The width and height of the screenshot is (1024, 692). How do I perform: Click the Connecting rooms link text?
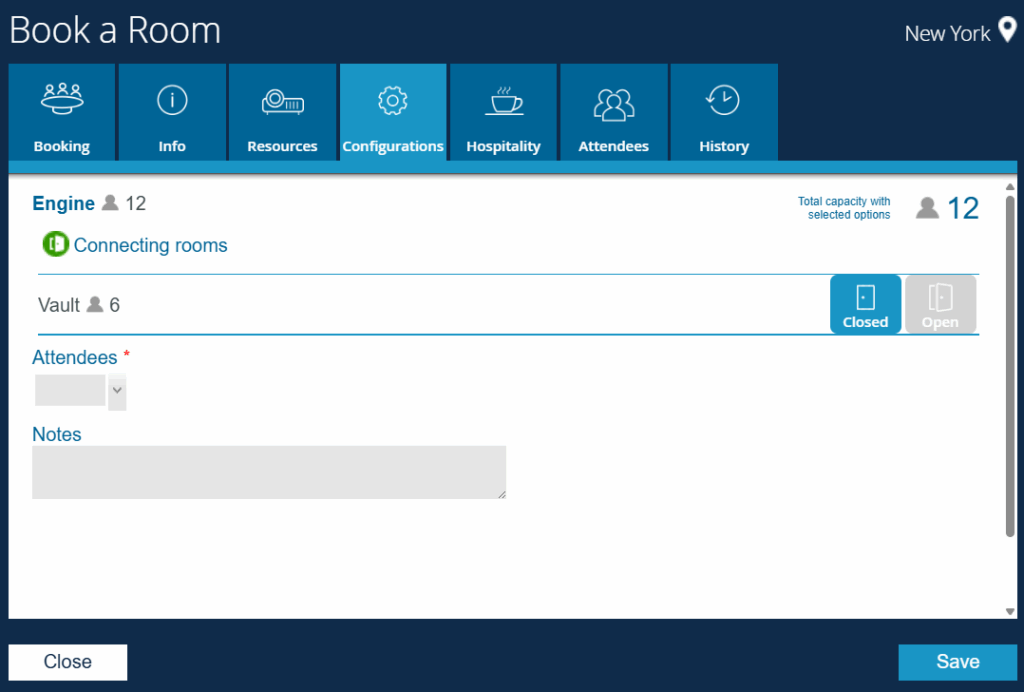point(150,245)
